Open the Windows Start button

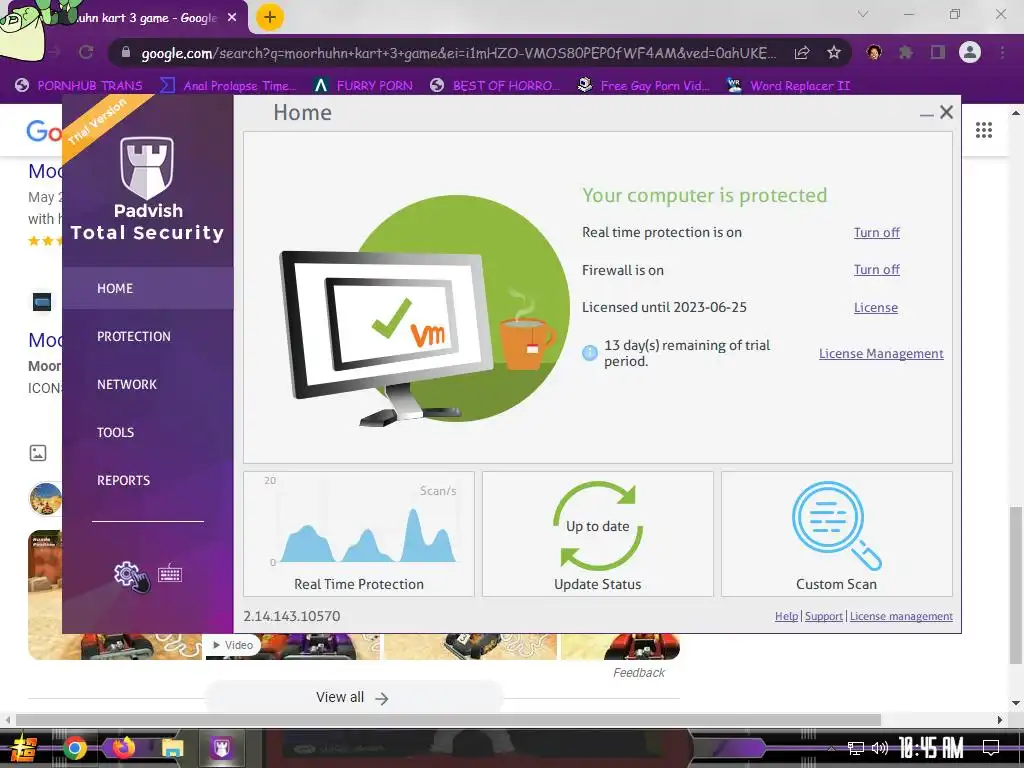25,748
